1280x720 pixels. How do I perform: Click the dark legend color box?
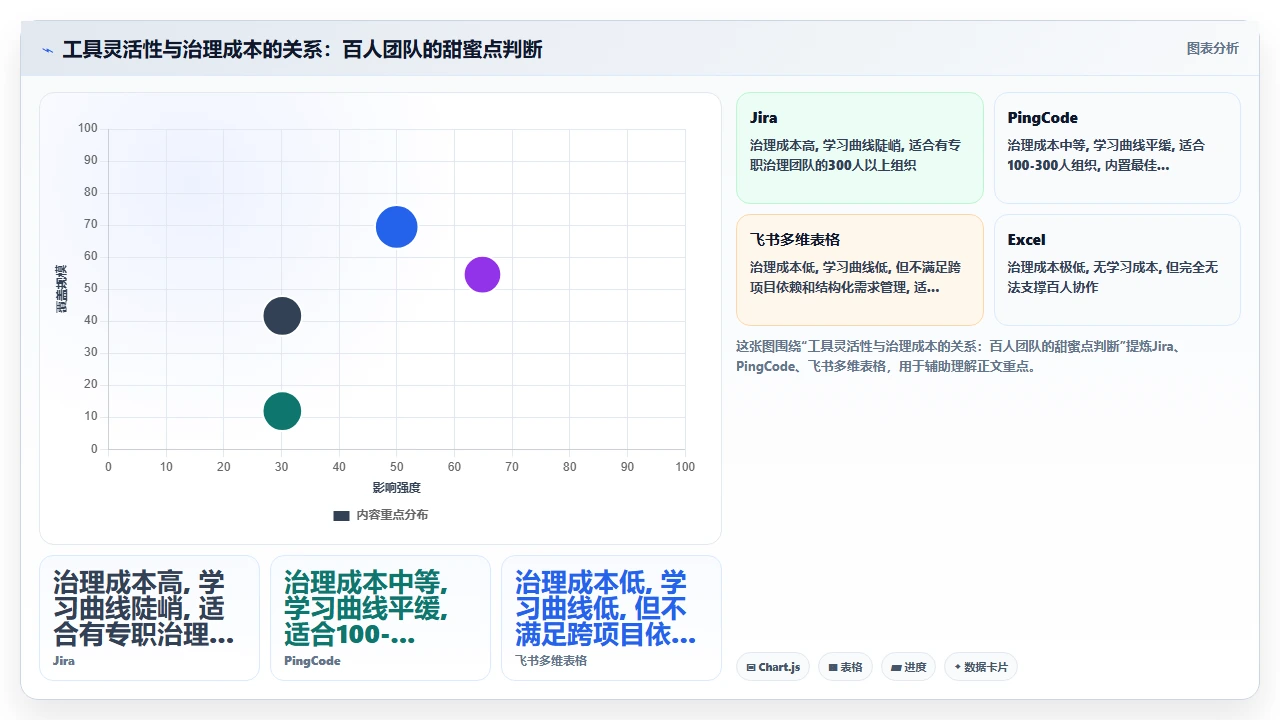[341, 516]
